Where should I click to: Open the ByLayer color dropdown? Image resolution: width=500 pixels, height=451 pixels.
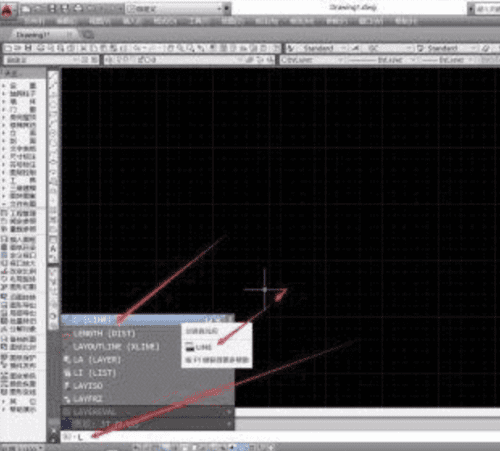(312, 60)
